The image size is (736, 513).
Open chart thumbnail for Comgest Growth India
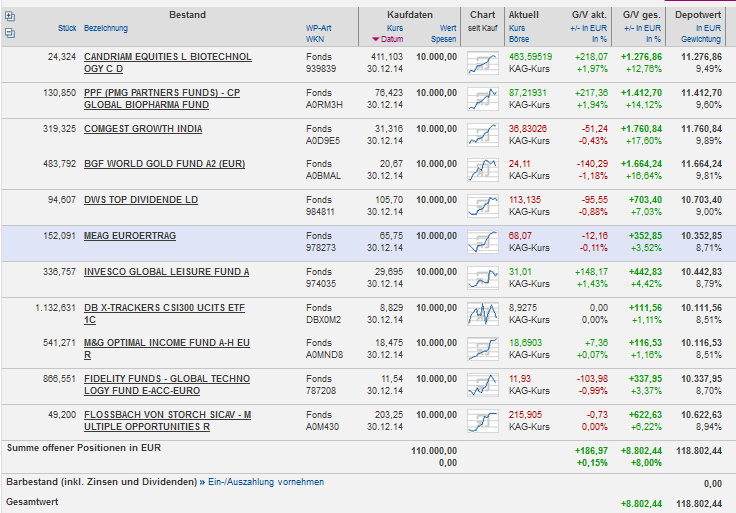coord(483,135)
